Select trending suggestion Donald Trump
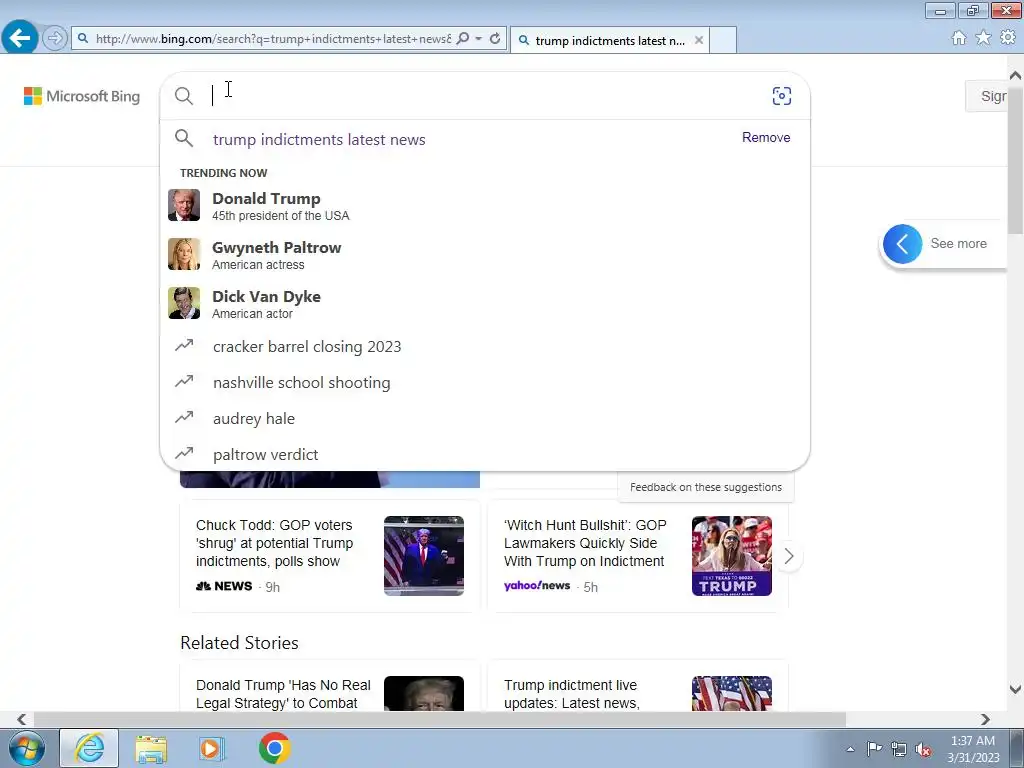 click(485, 206)
